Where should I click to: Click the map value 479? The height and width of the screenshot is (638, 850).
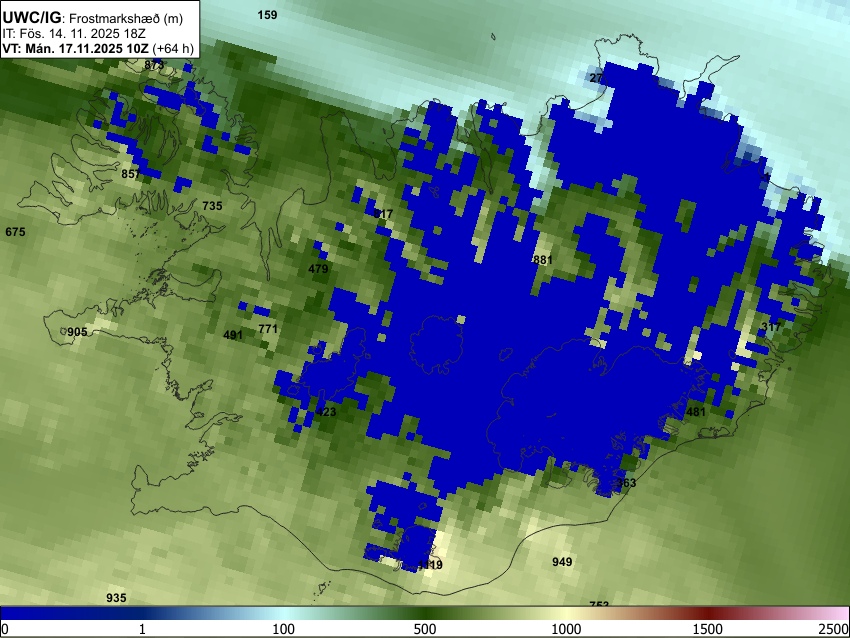pyautogui.click(x=318, y=269)
